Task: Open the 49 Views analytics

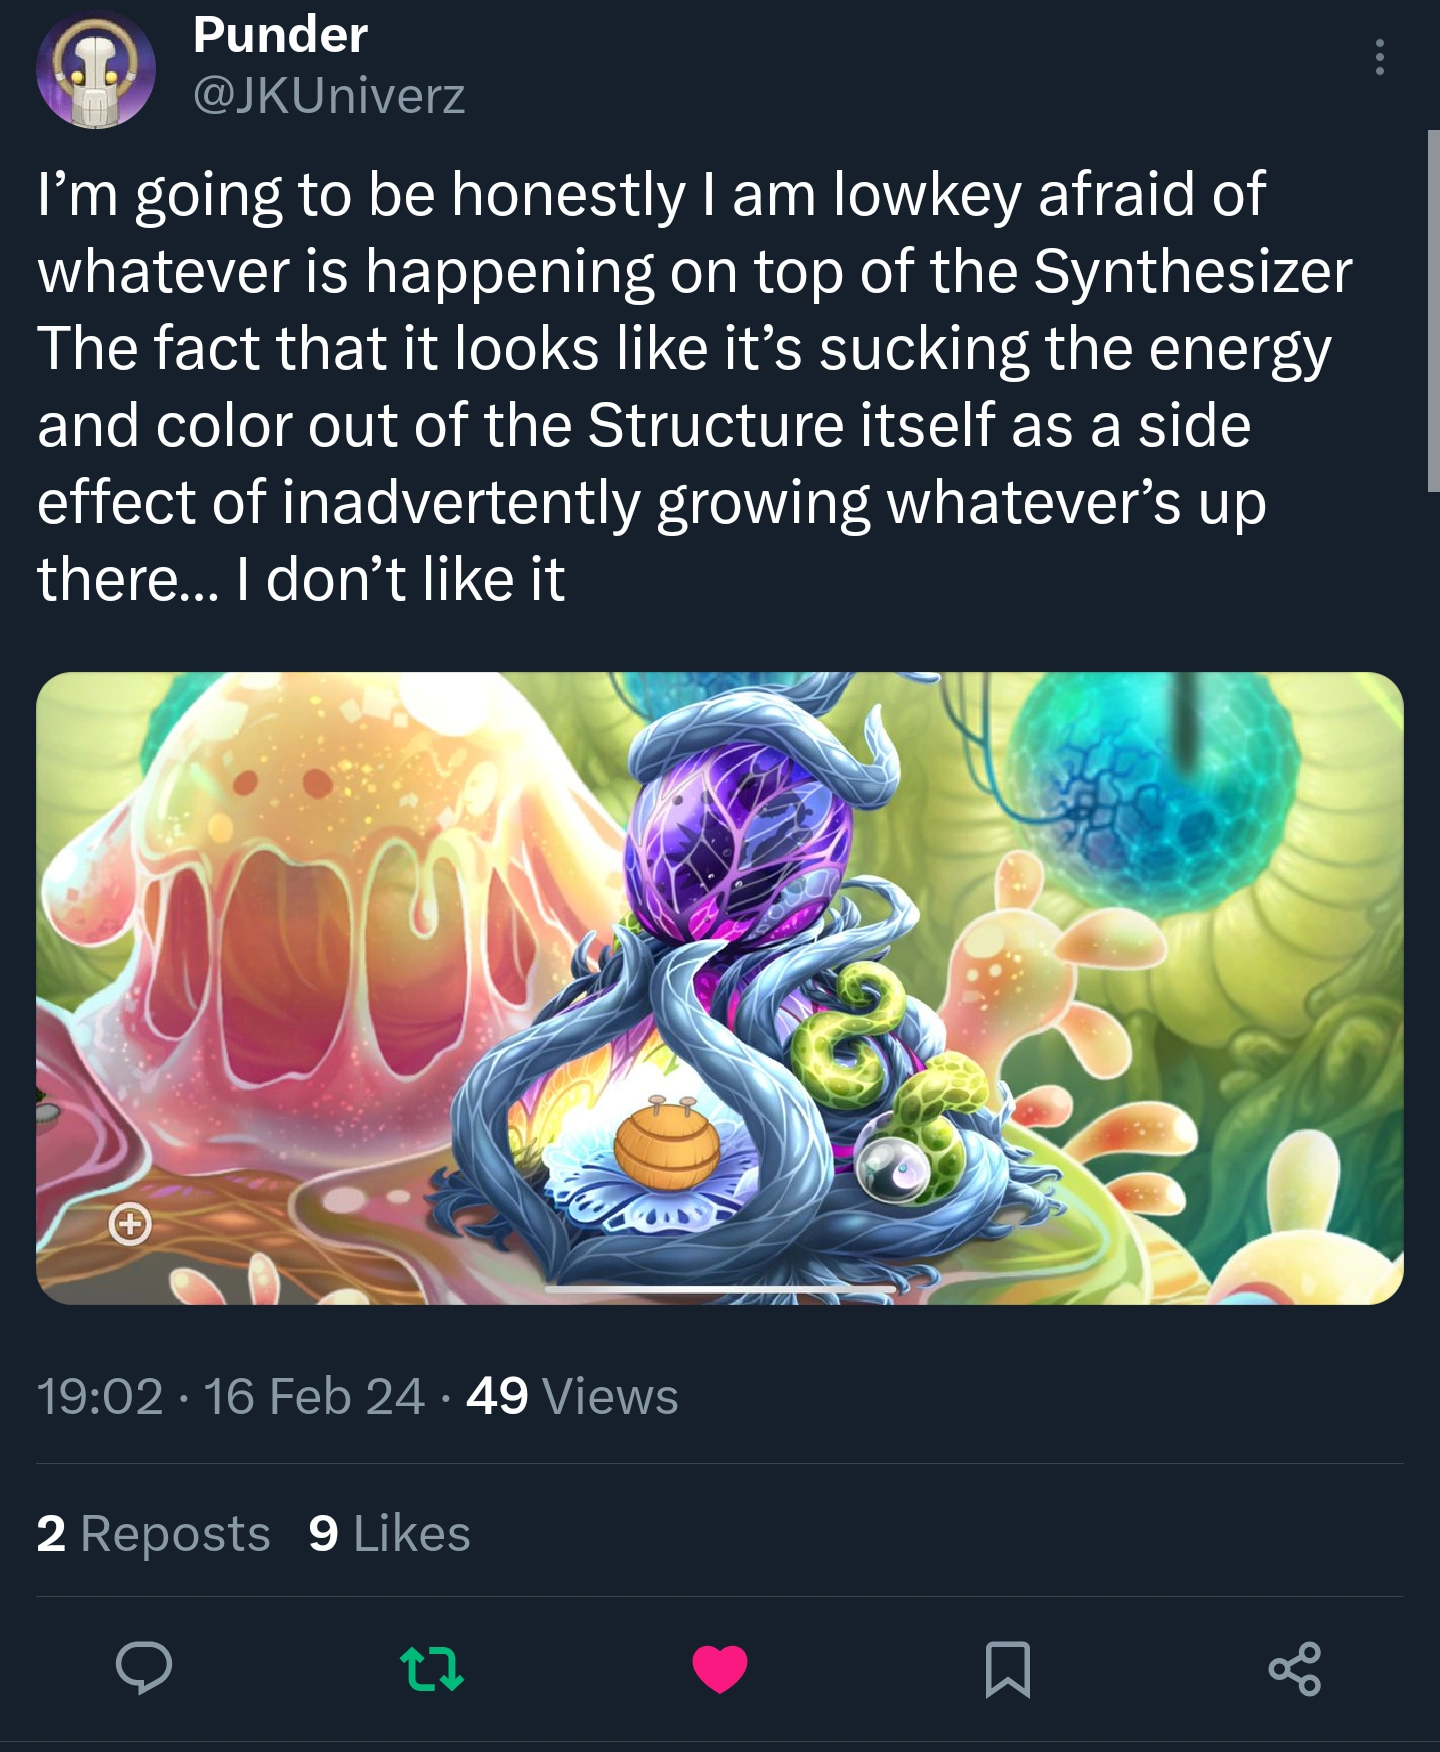Action: point(572,1396)
